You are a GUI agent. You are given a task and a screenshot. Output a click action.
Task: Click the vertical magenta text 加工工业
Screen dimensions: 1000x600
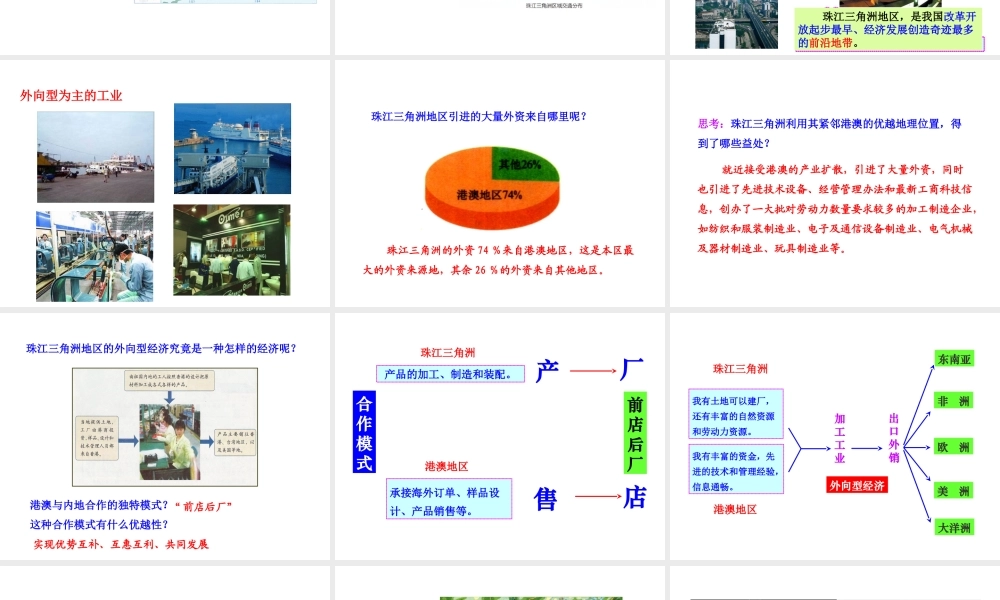tap(840, 438)
